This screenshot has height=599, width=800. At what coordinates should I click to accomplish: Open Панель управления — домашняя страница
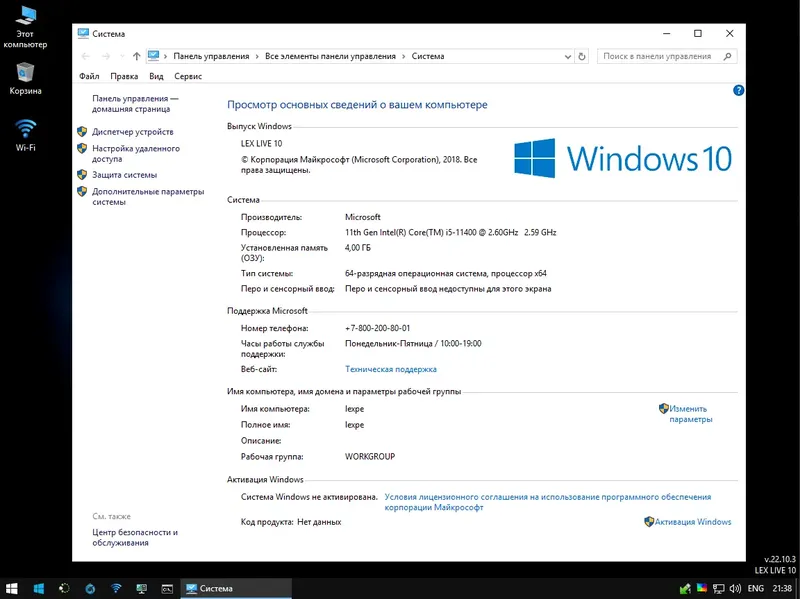coord(135,104)
